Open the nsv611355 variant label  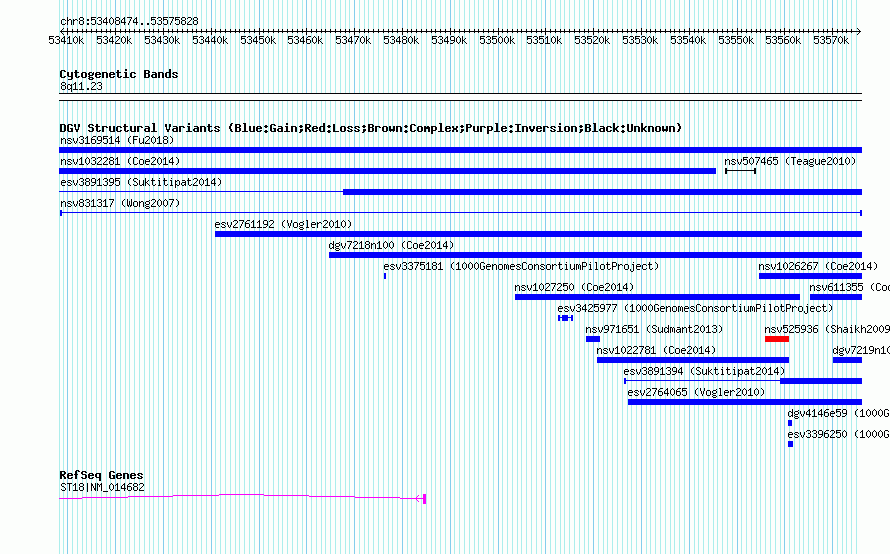(849, 287)
